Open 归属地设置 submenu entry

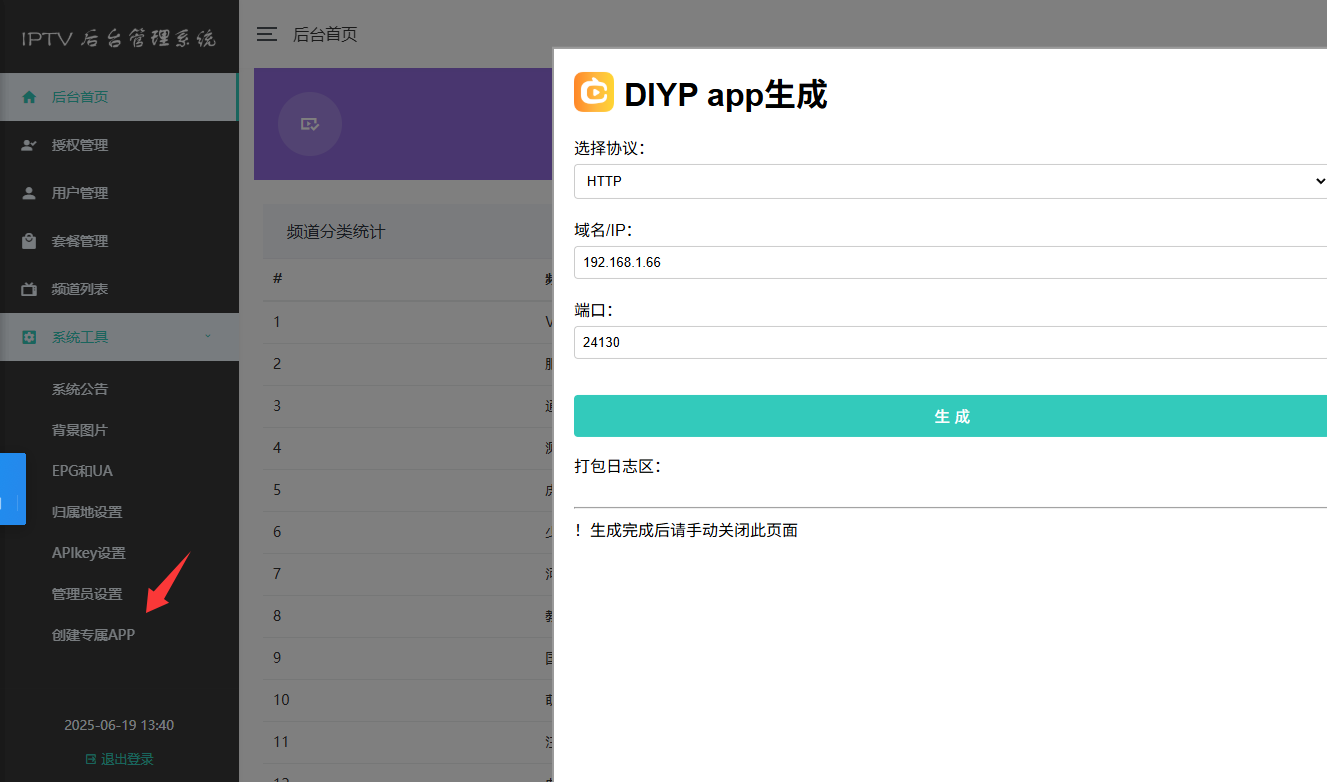[87, 512]
